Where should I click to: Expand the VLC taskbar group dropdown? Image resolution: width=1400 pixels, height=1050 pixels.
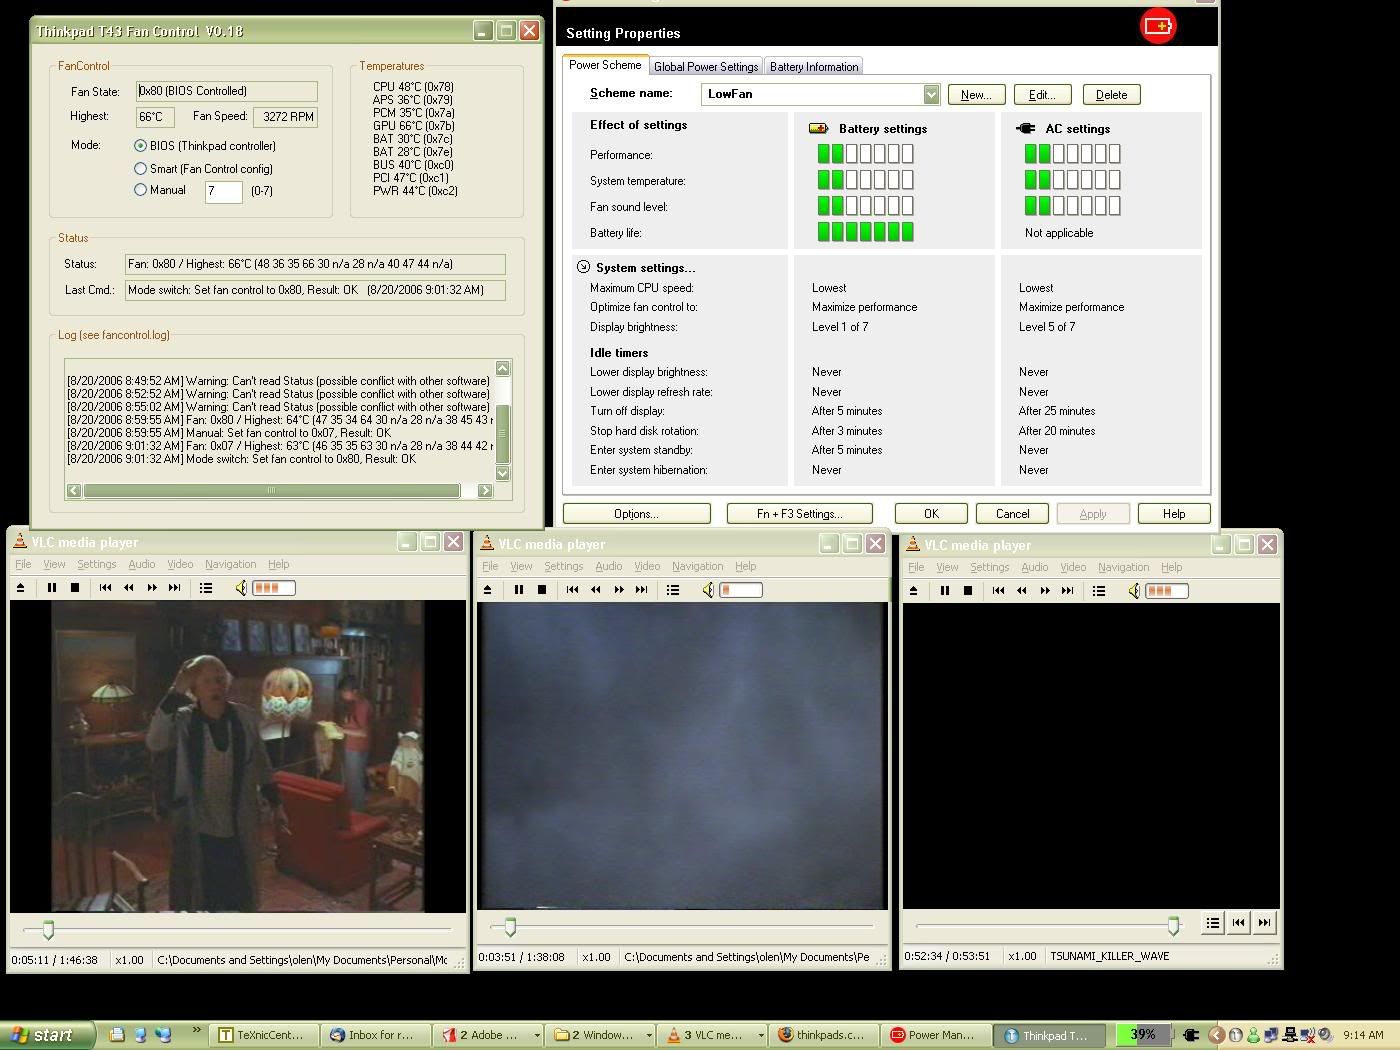tap(761, 1035)
